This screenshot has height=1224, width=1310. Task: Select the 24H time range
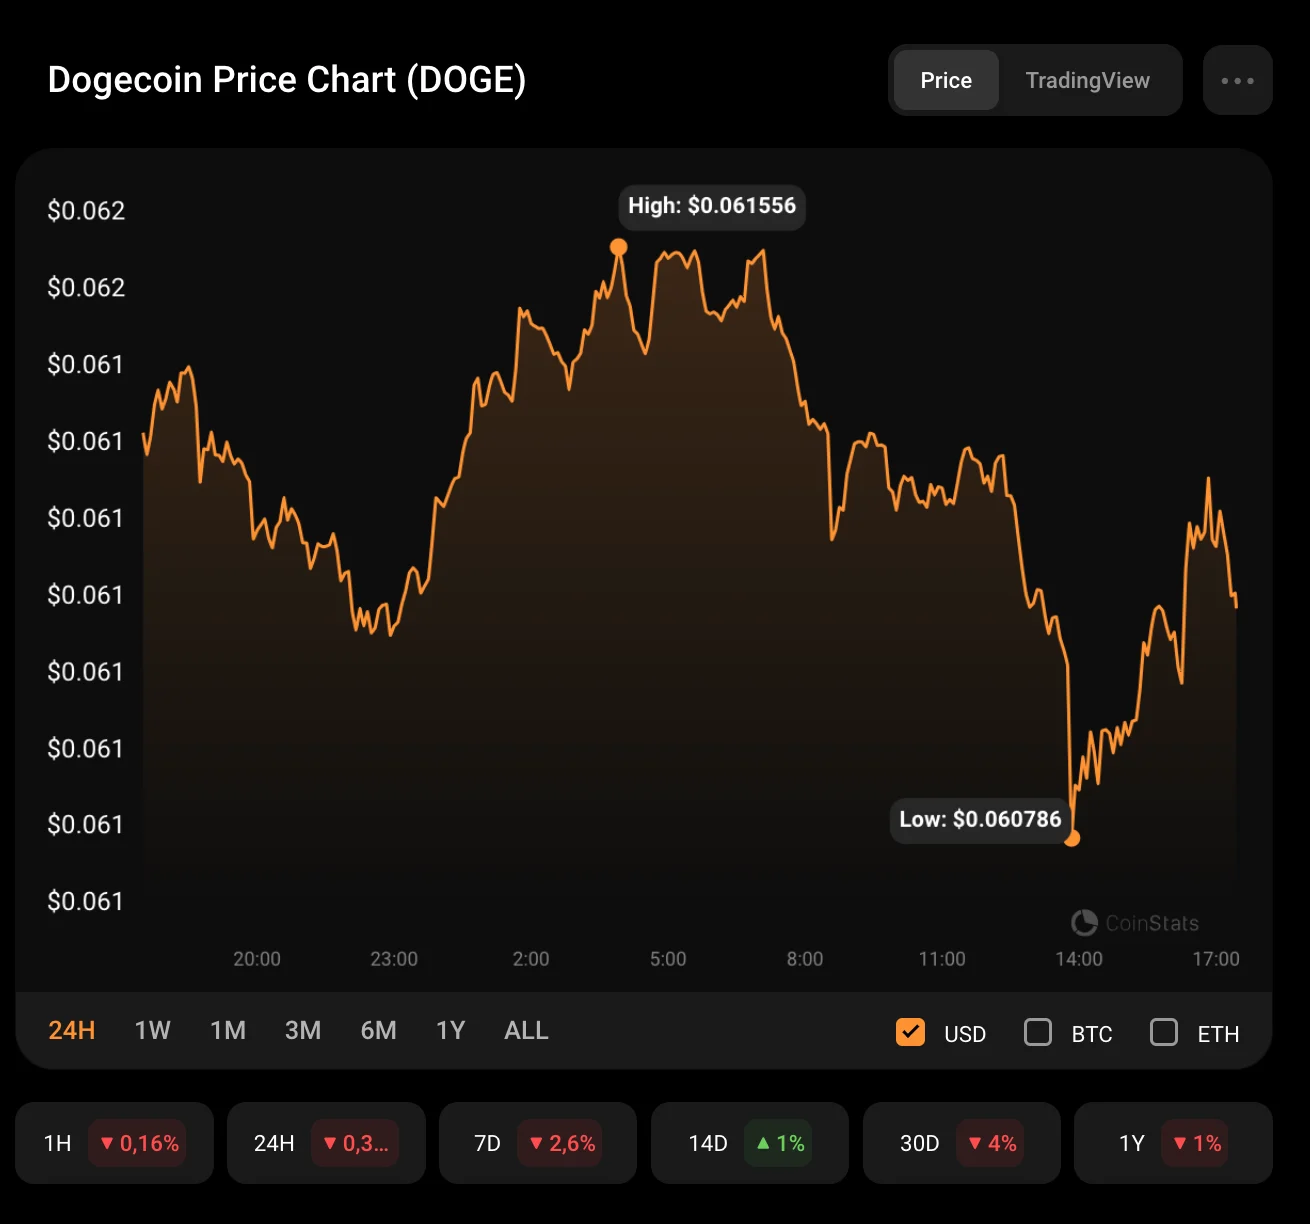pos(72,1031)
